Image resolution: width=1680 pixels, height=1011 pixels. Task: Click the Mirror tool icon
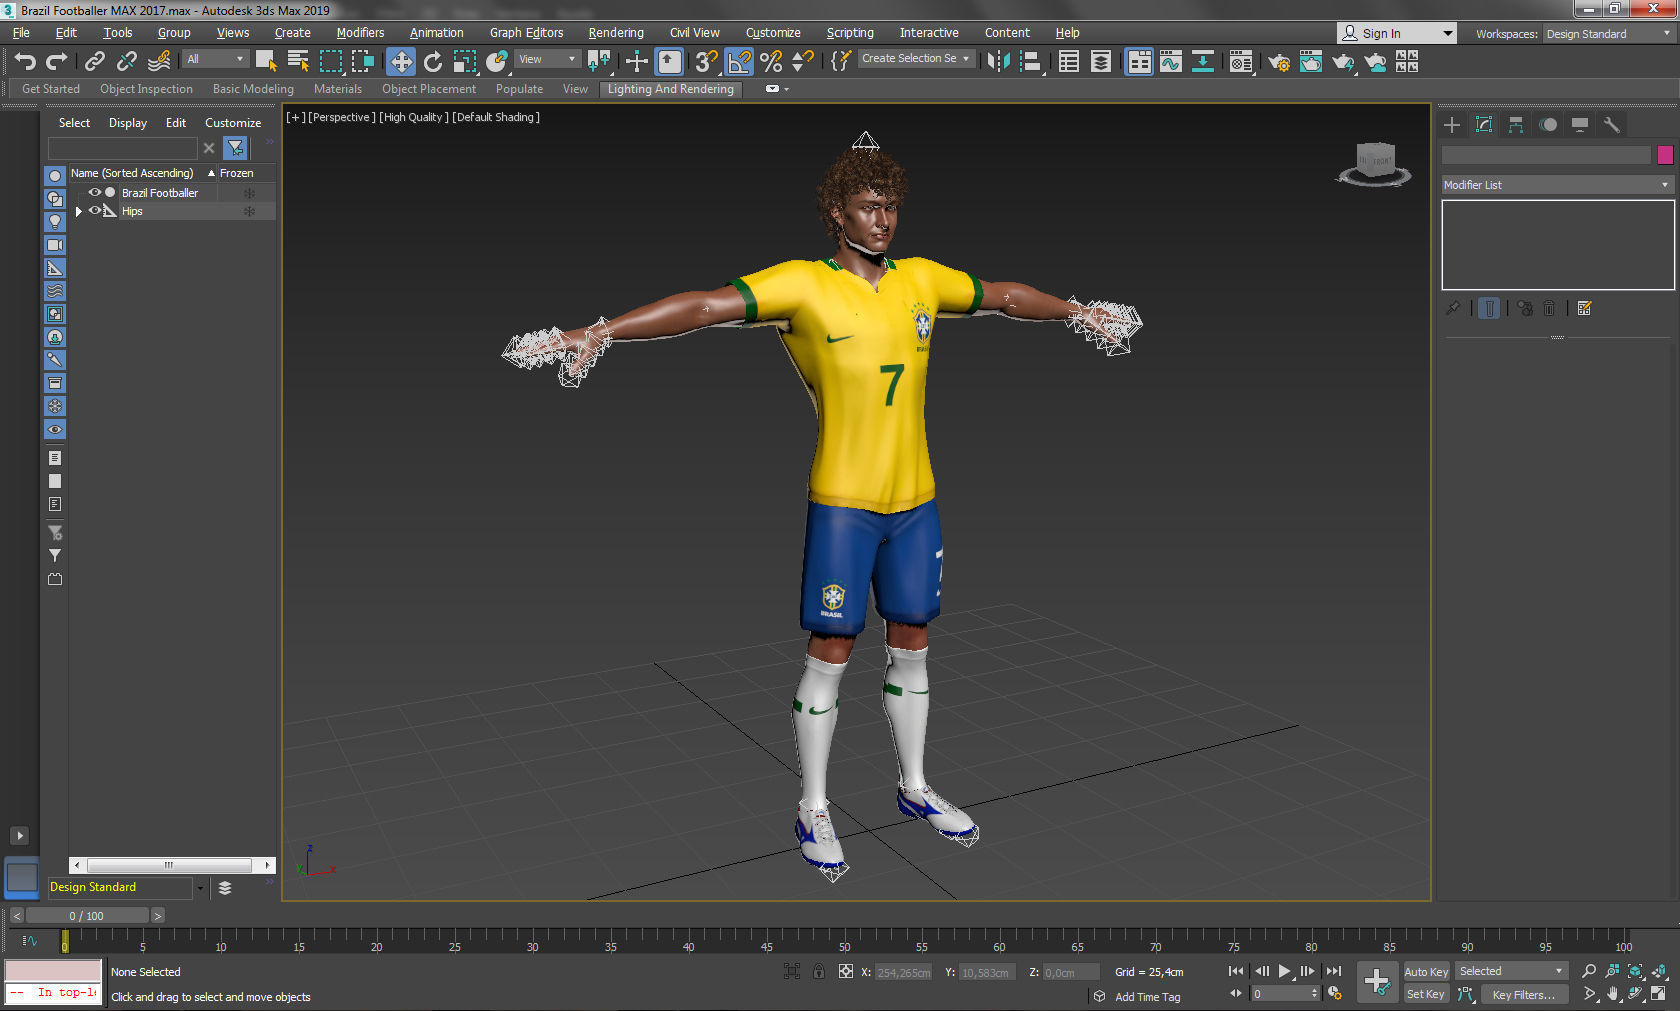[998, 62]
